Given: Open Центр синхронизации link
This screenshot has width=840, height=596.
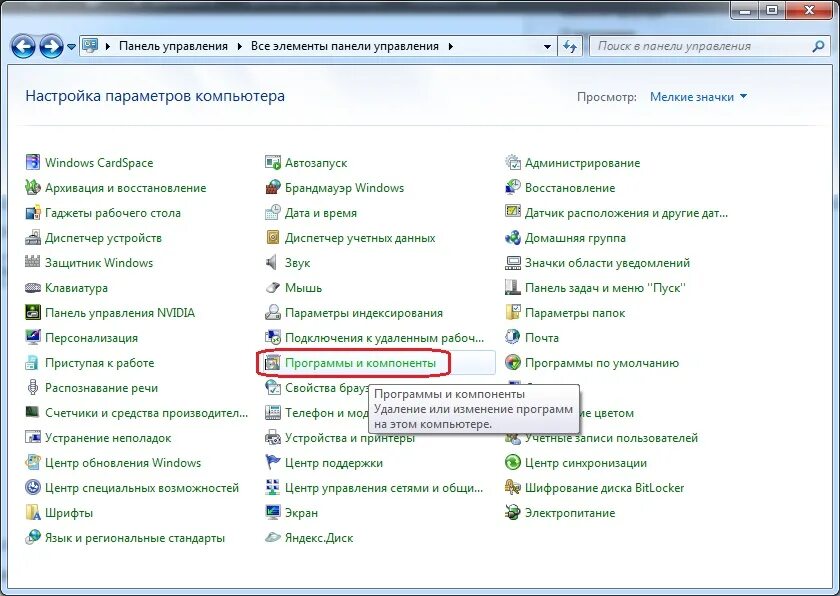Looking at the screenshot, I should click(x=586, y=463).
